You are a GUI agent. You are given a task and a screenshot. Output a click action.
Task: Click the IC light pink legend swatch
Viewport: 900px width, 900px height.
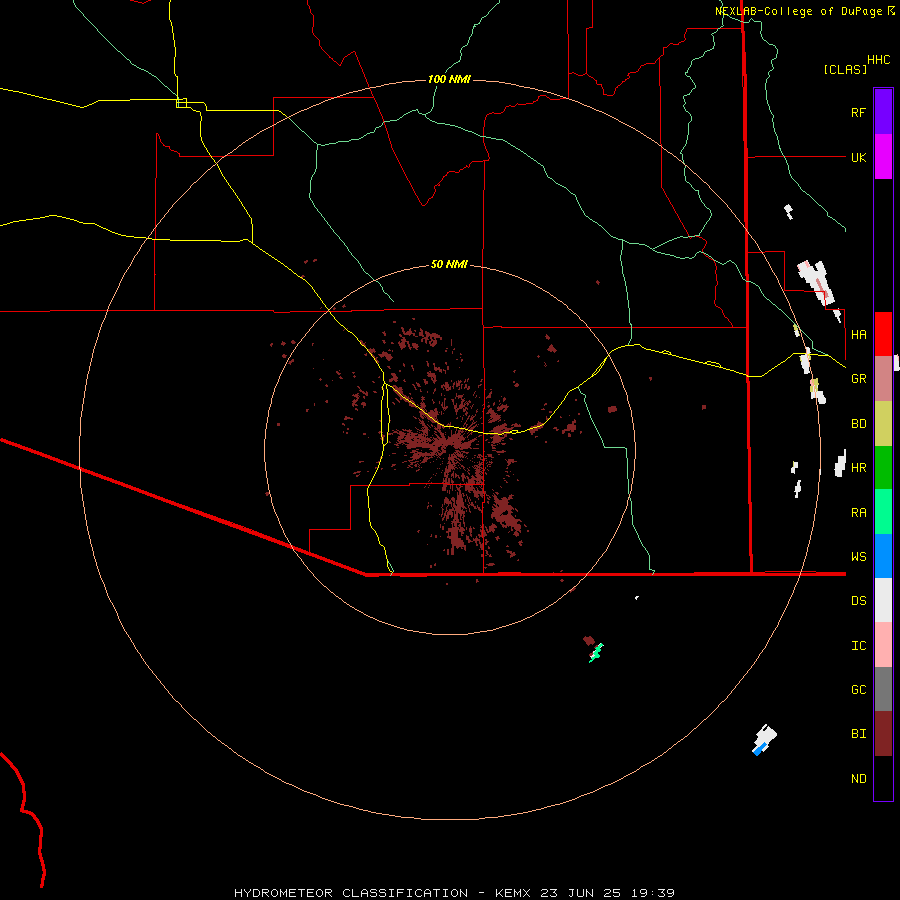[x=883, y=645]
